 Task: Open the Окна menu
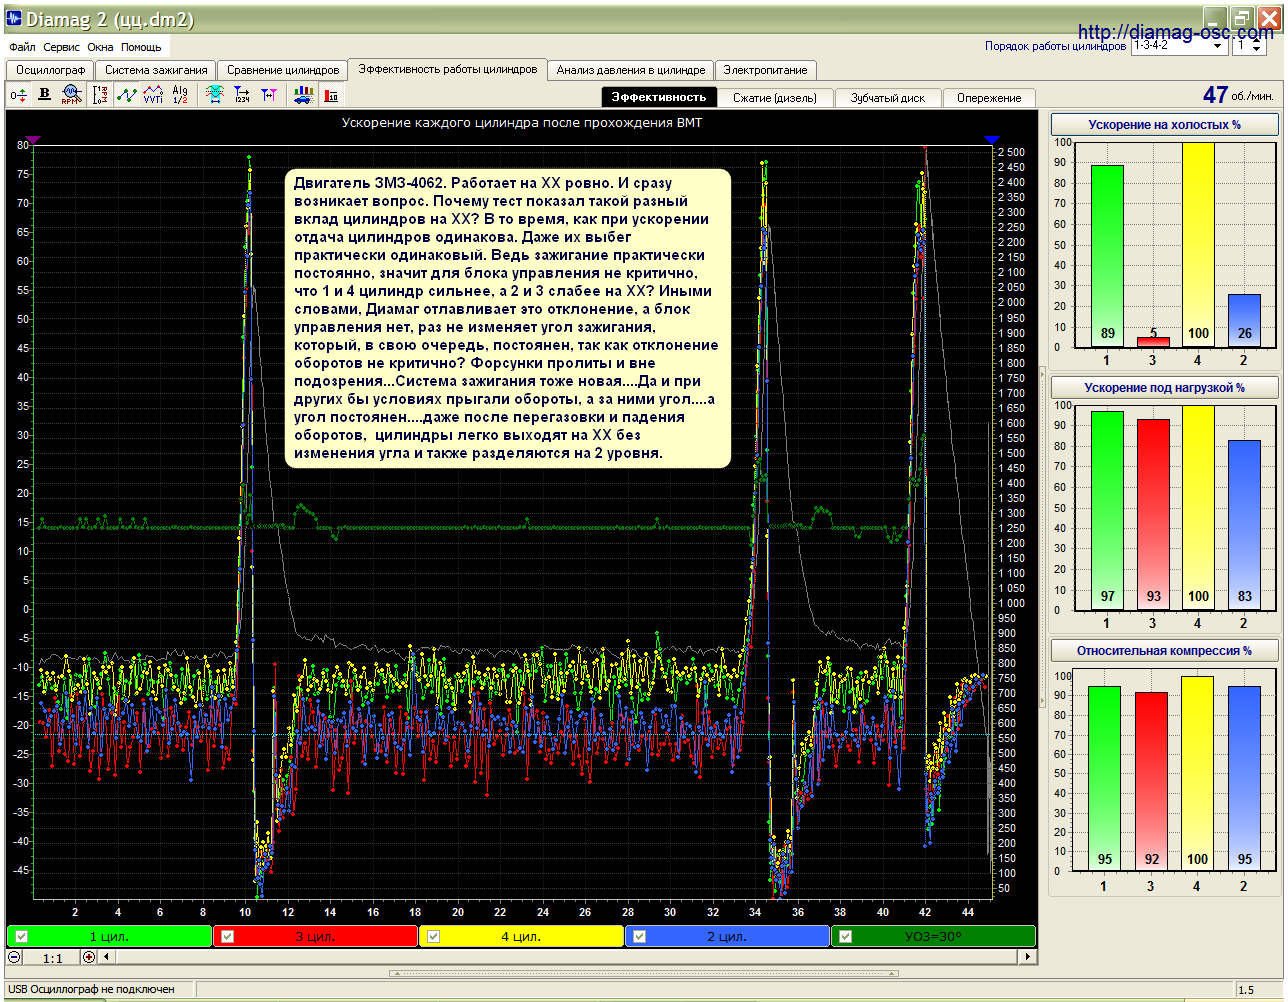pyautogui.click(x=101, y=47)
